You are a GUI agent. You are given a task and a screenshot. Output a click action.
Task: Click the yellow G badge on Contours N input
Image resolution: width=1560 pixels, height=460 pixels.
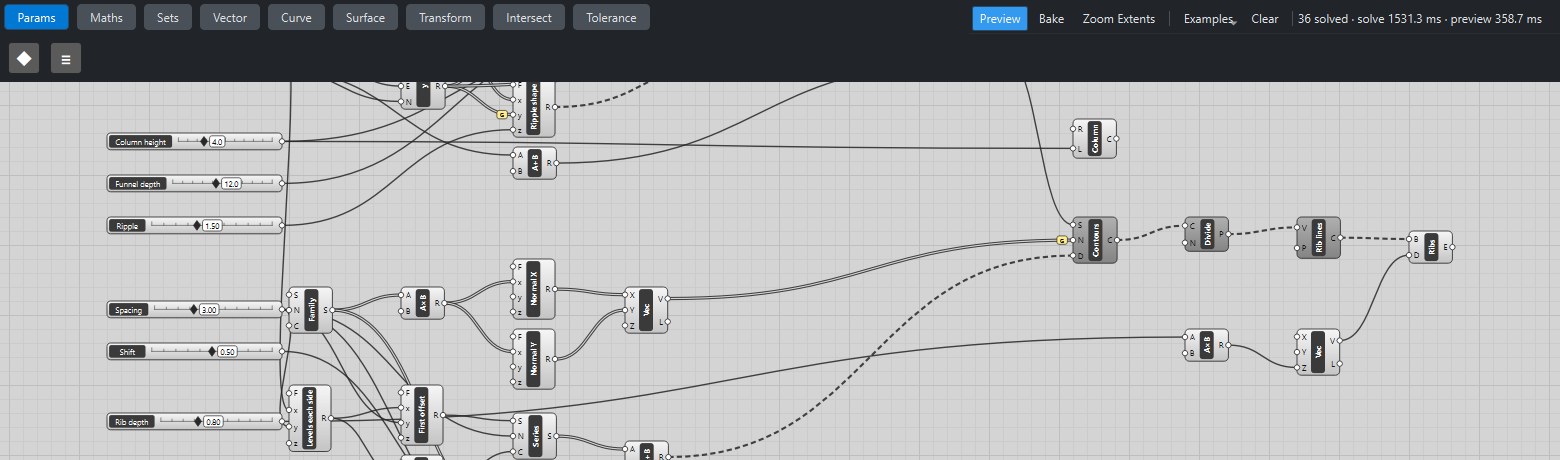pyautogui.click(x=1061, y=240)
